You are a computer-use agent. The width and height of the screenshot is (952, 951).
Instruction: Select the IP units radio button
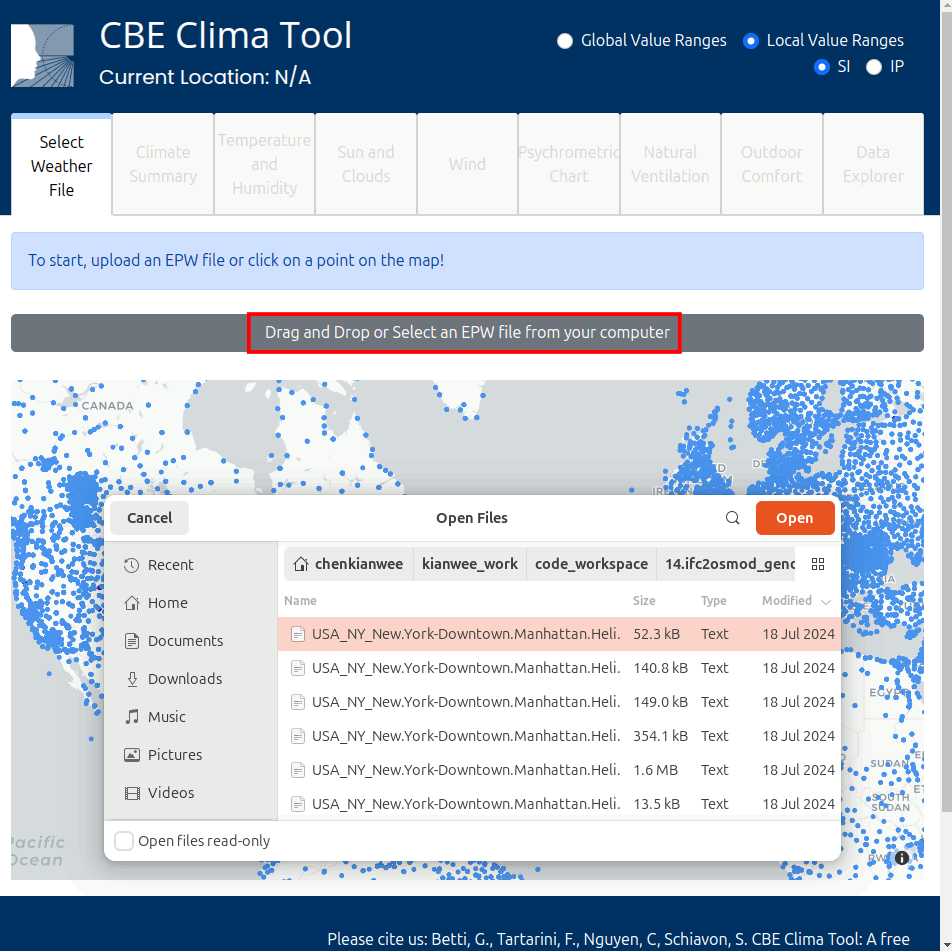click(874, 67)
